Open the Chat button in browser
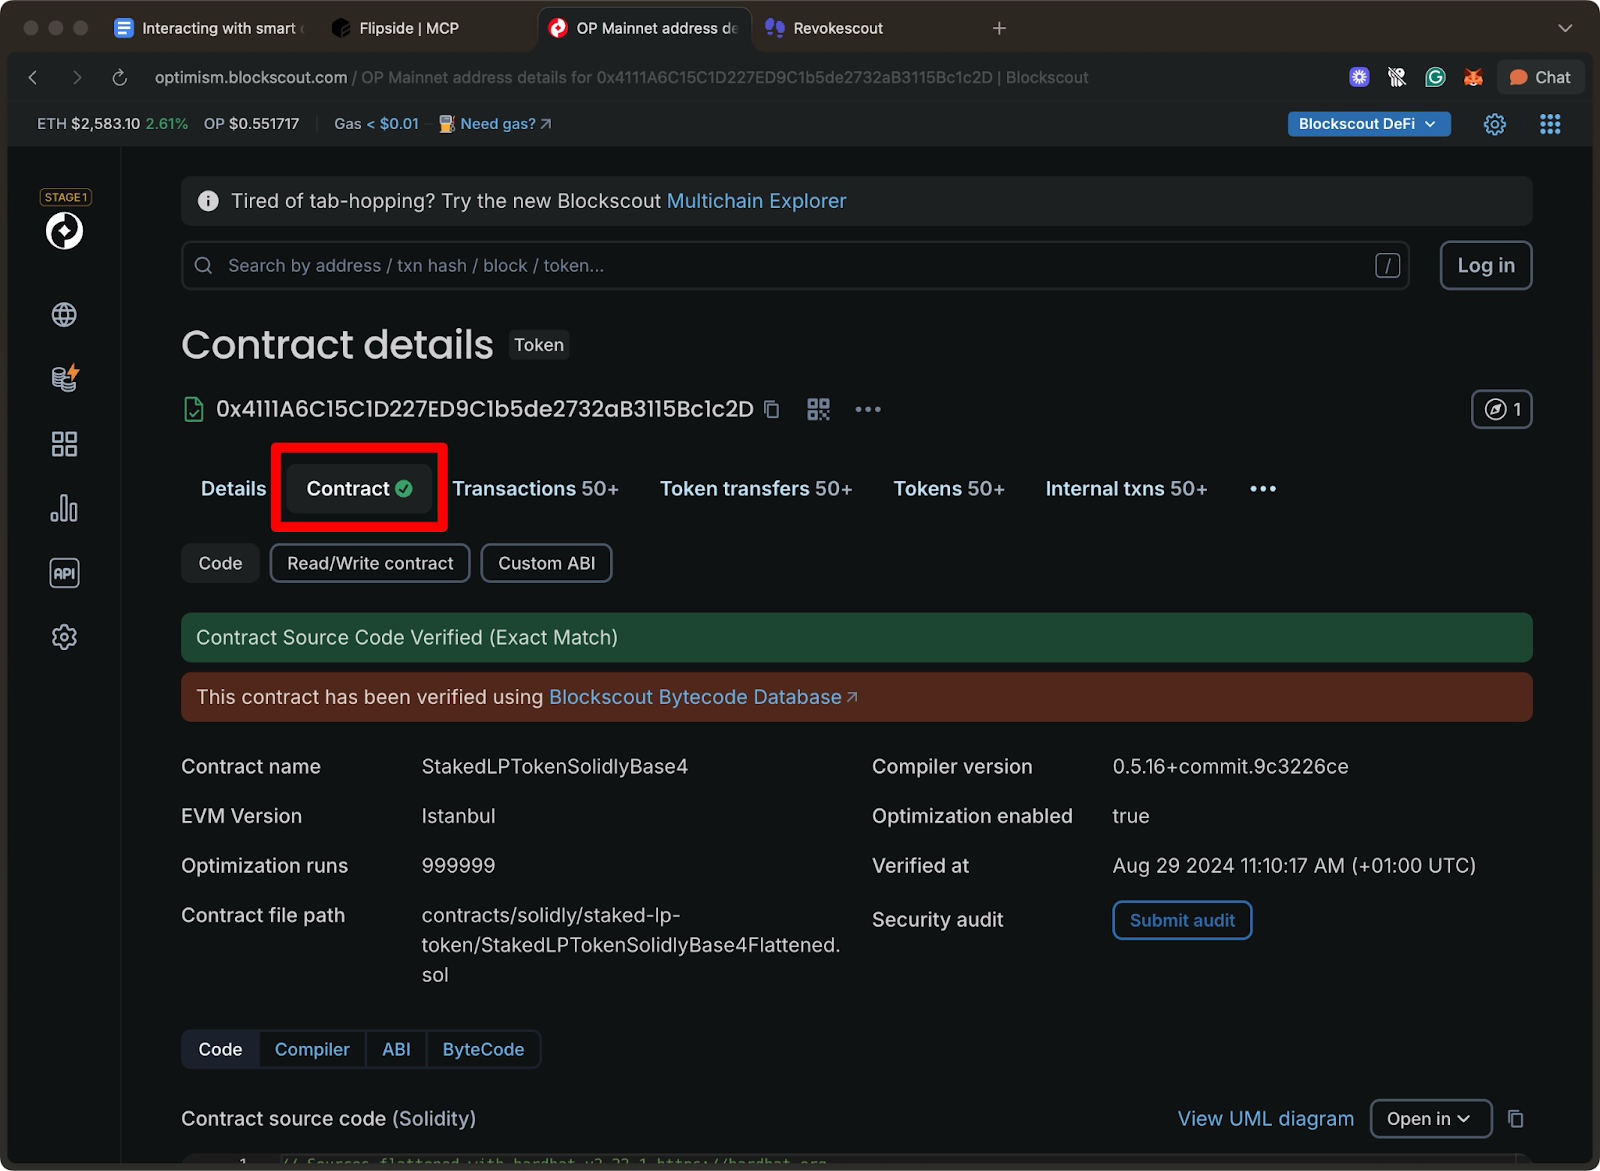The width and height of the screenshot is (1600, 1171). click(x=1540, y=77)
